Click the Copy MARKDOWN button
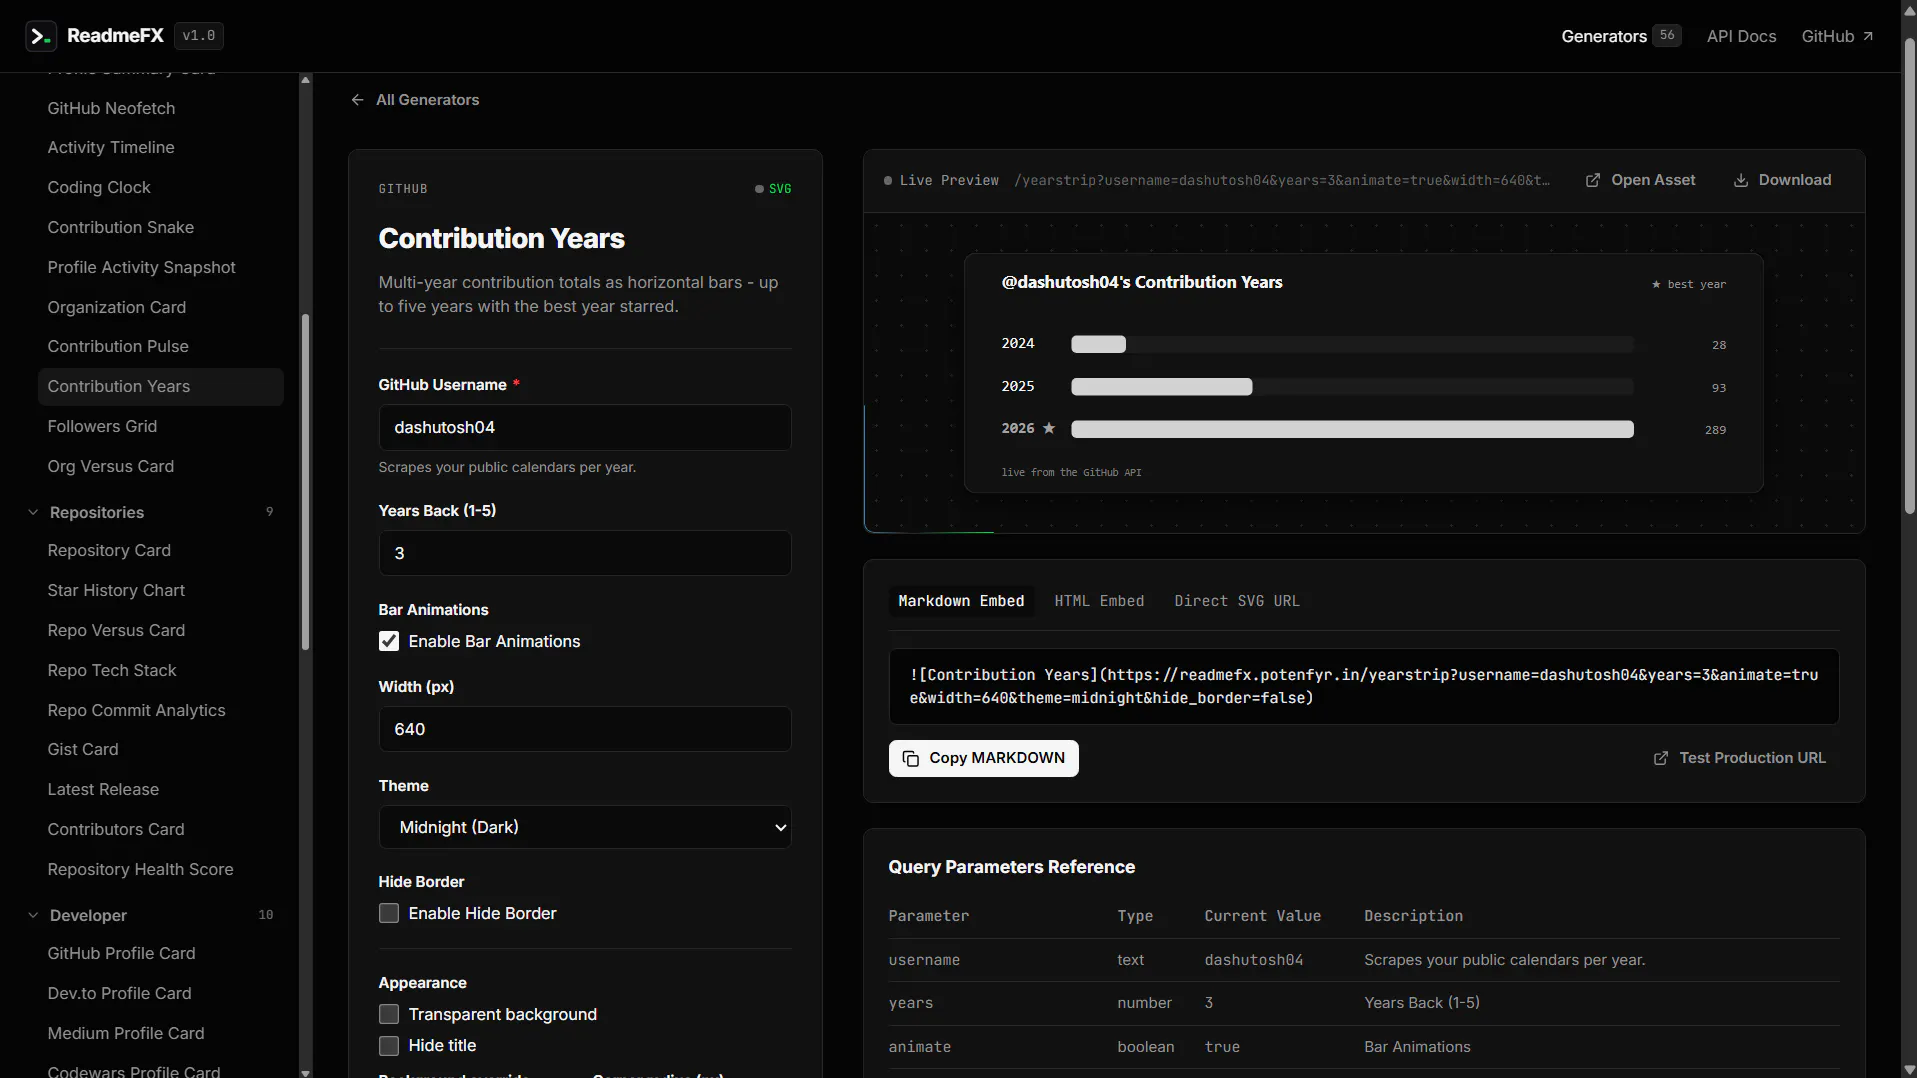This screenshot has height=1078, width=1917. (x=983, y=758)
